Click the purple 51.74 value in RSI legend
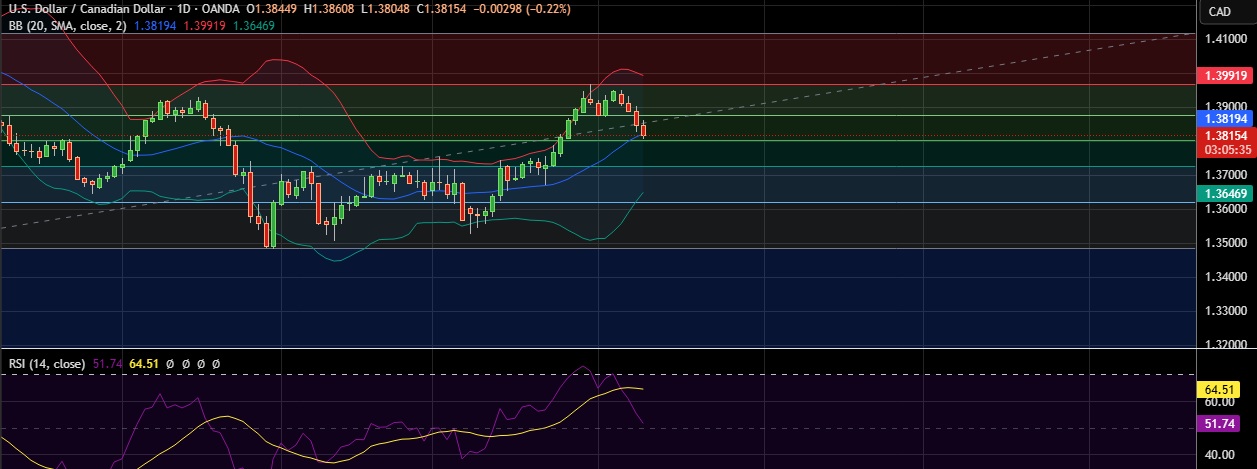Screen dimensions: 1257x469 coord(107,364)
